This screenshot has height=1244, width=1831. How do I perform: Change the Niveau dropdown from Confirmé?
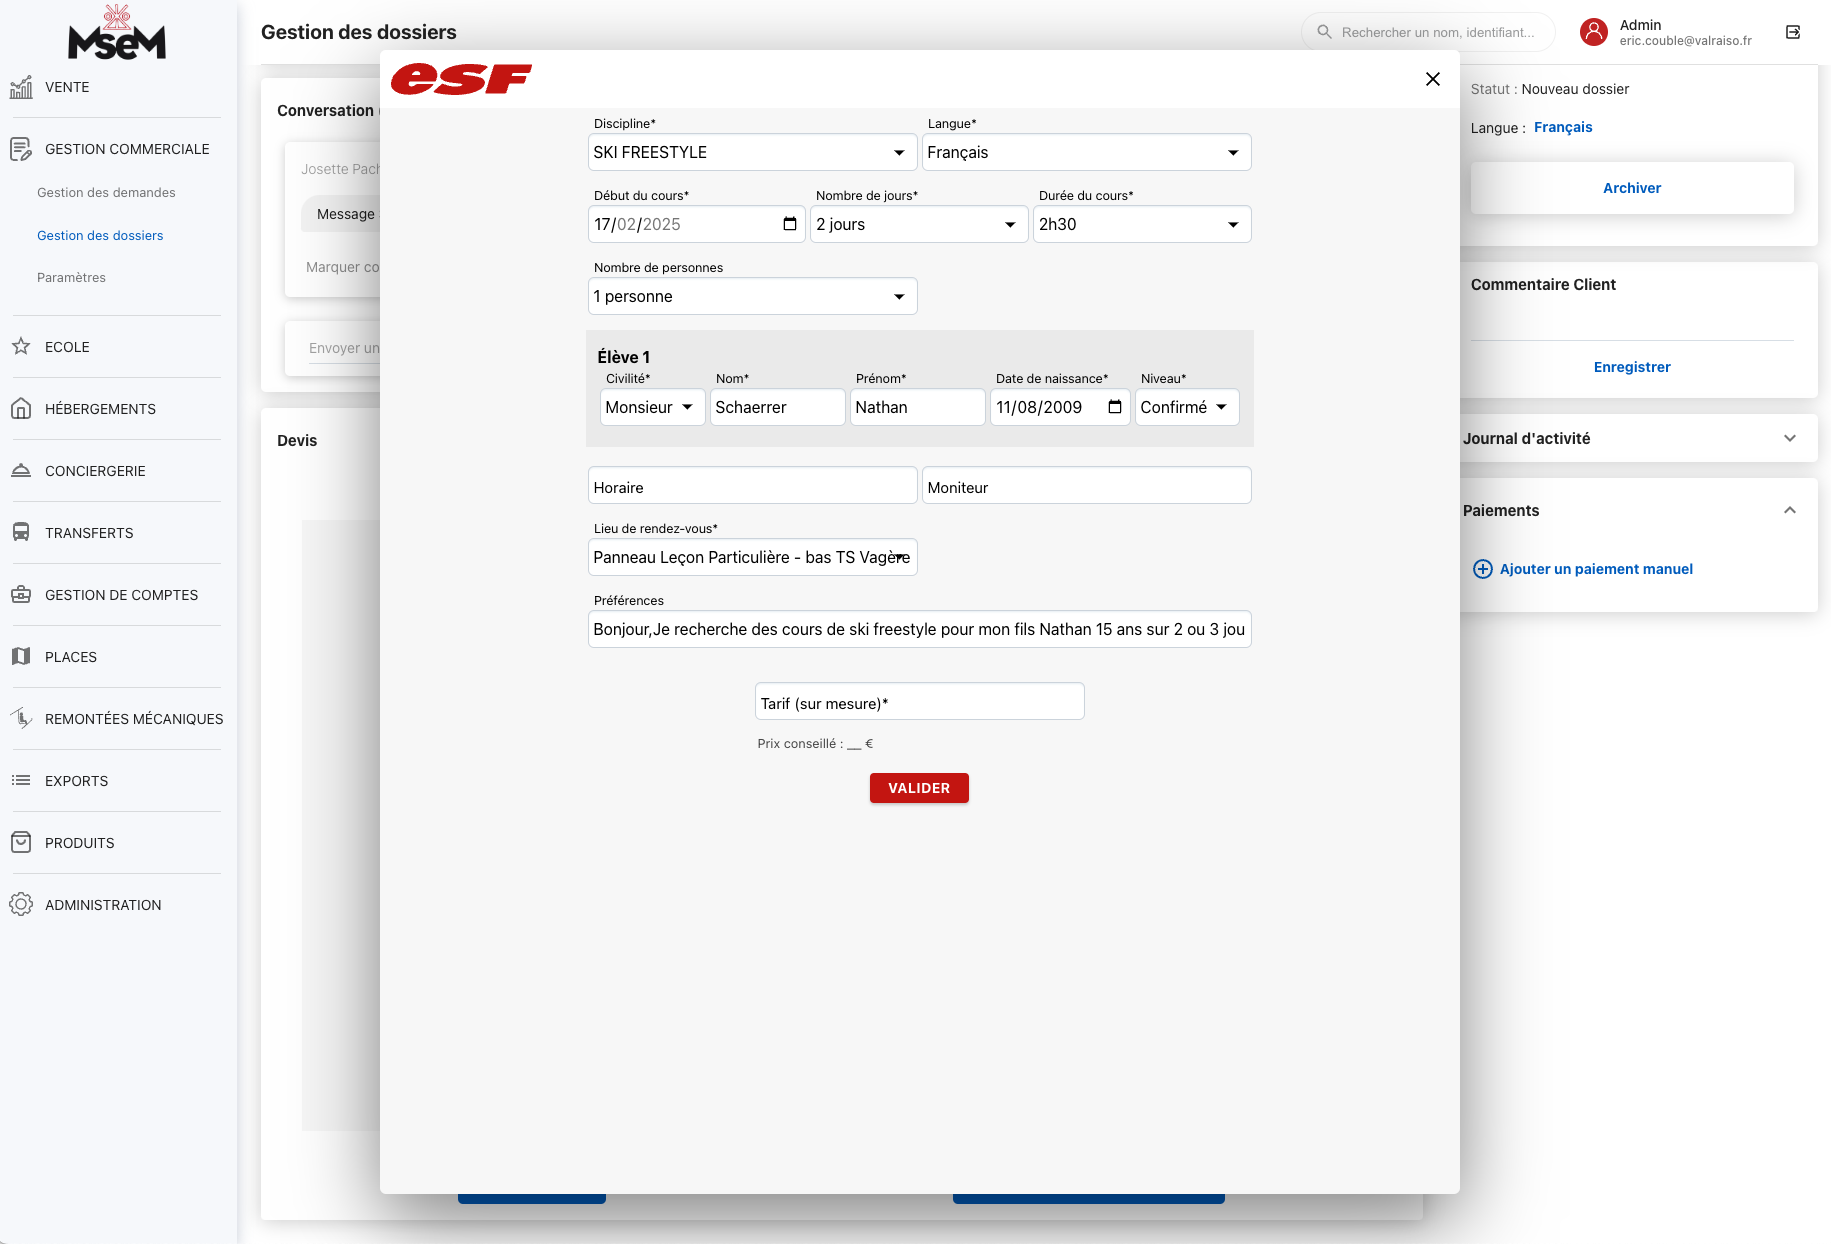point(1186,407)
